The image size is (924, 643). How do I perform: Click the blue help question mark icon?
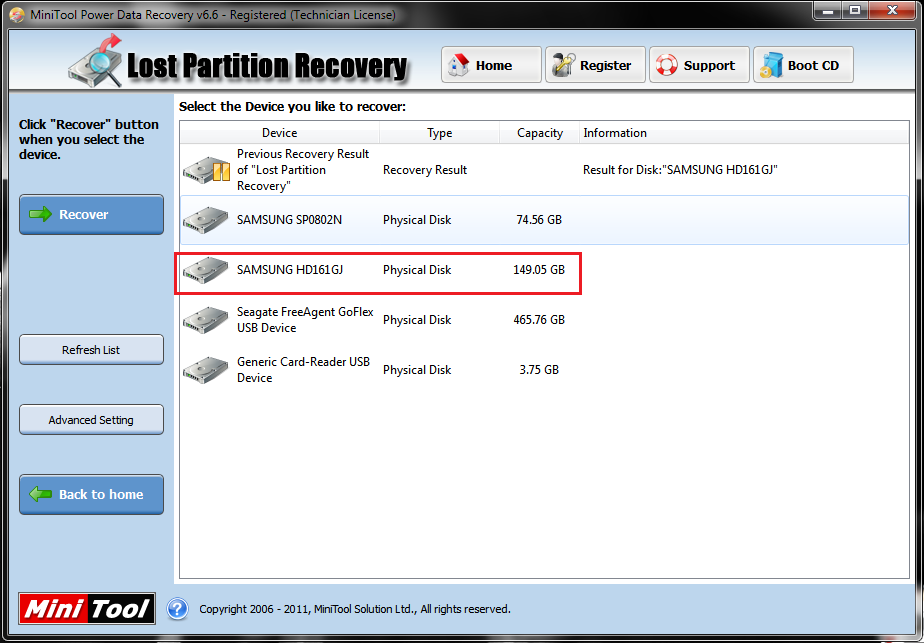tap(177, 609)
